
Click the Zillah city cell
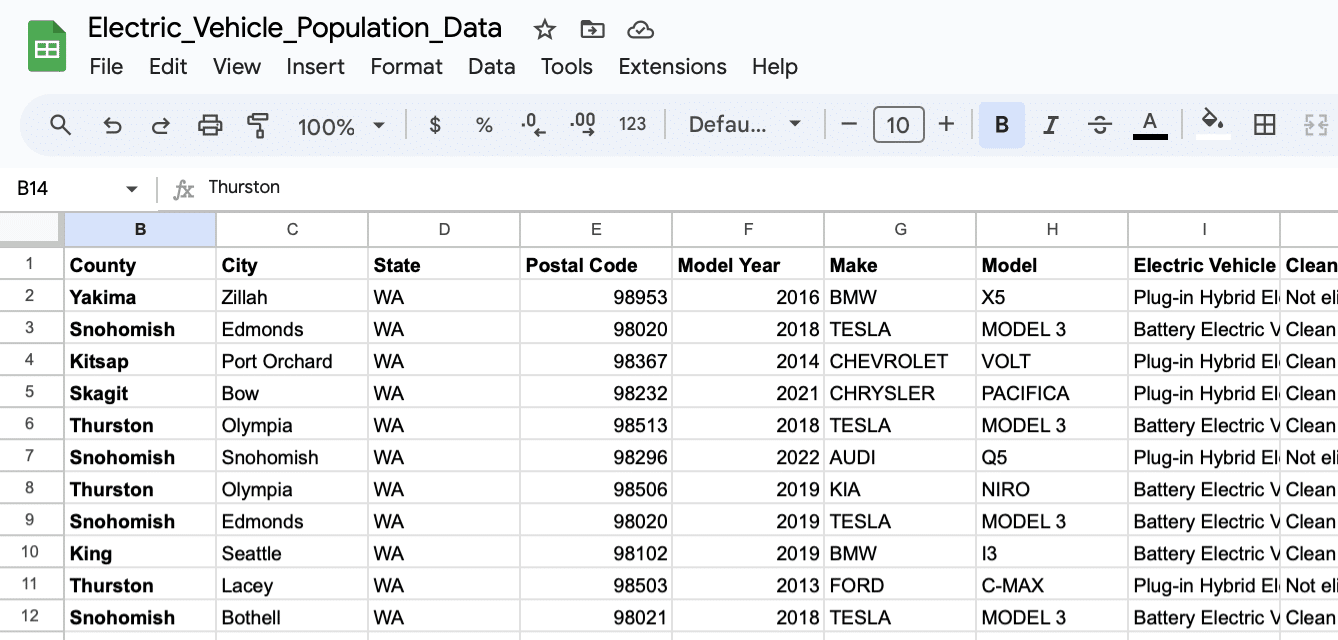[292, 297]
